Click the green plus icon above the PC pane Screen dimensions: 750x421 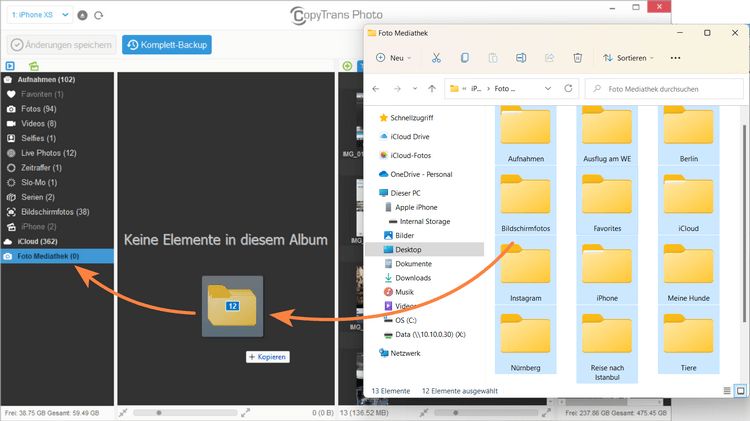pyautogui.click(x=347, y=66)
